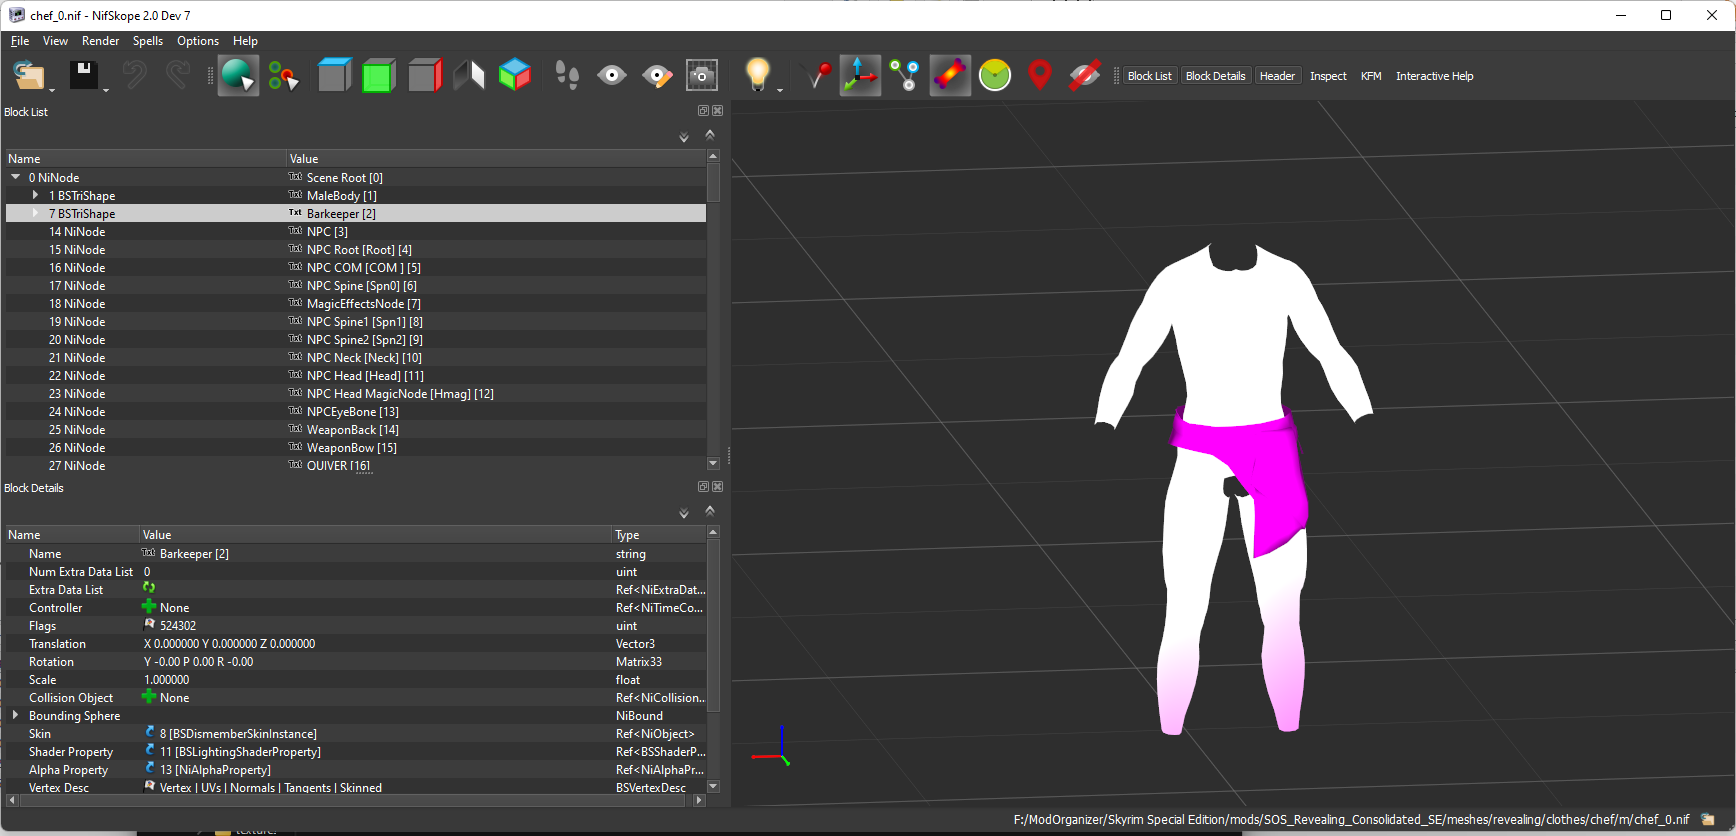This screenshot has height=836, width=1736.
Task: Click the light bulb lighting icon
Action: [x=758, y=76]
